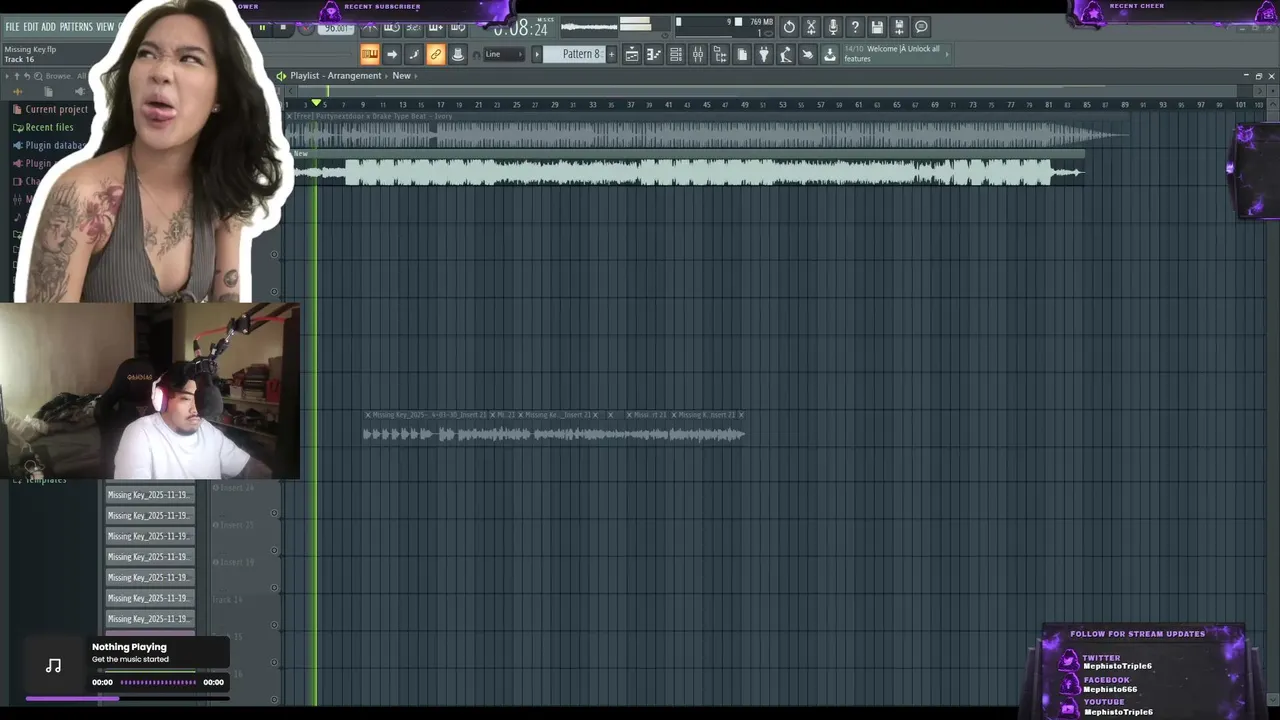Open the EDIT menu
This screenshot has height=720, width=1280.
31,27
